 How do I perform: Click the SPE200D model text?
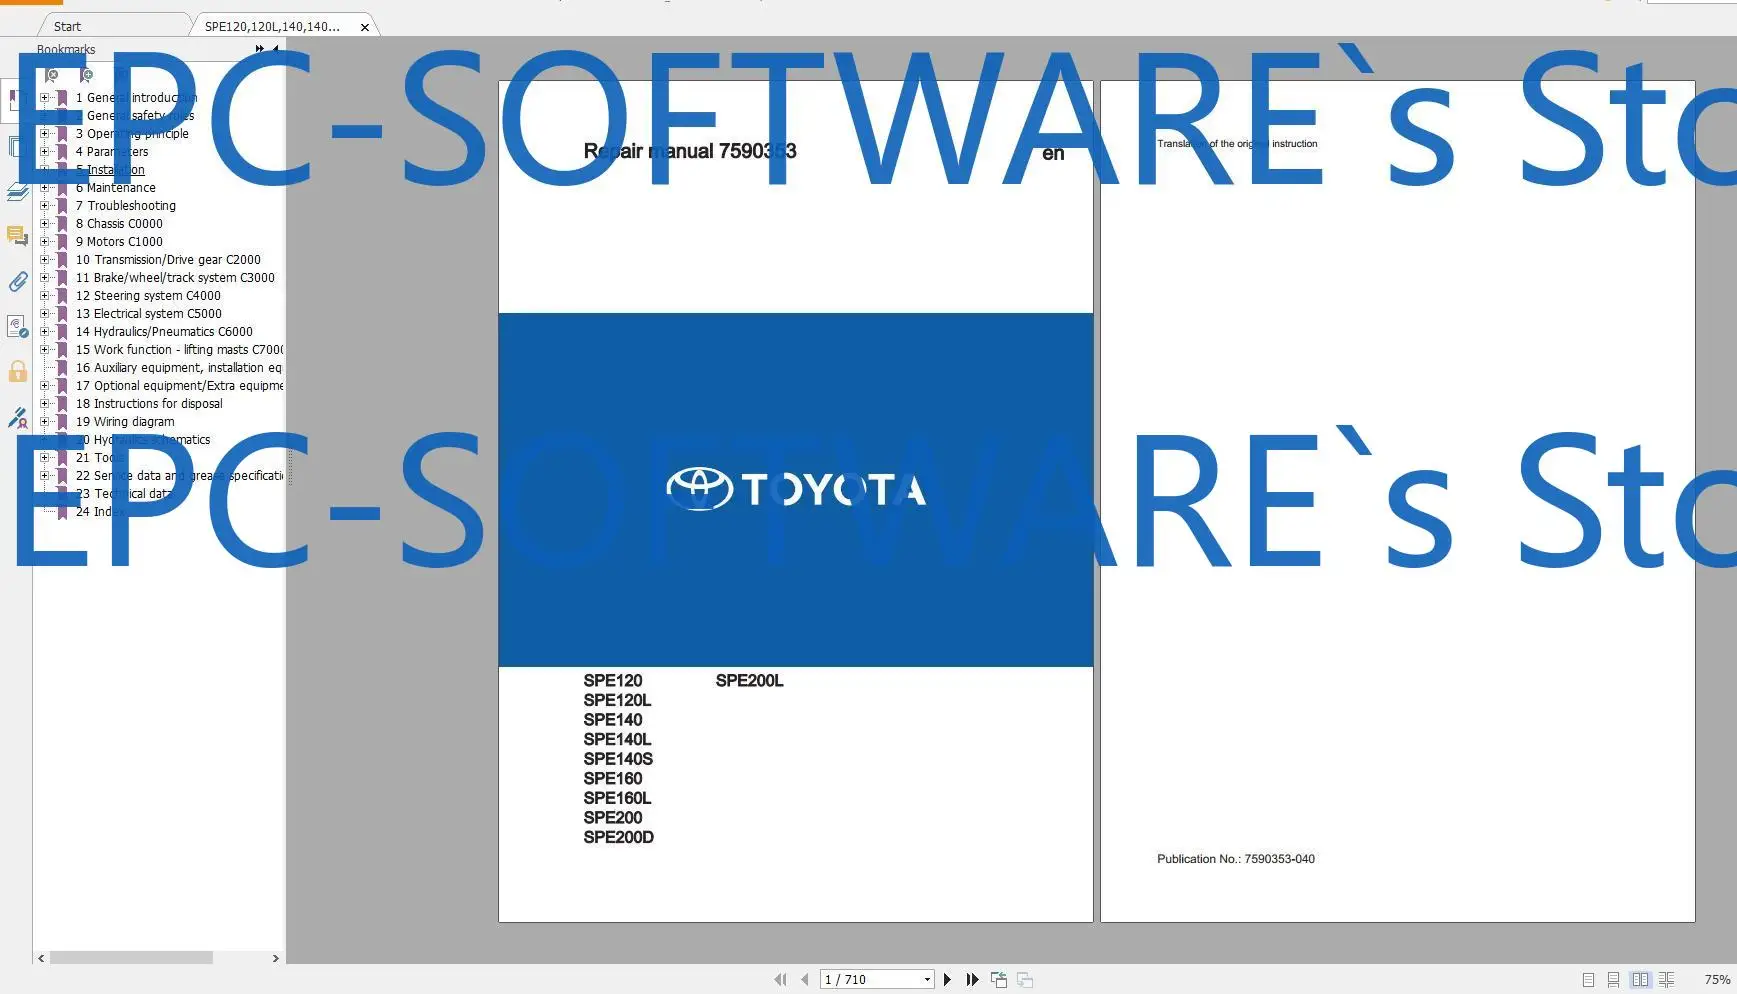point(619,837)
